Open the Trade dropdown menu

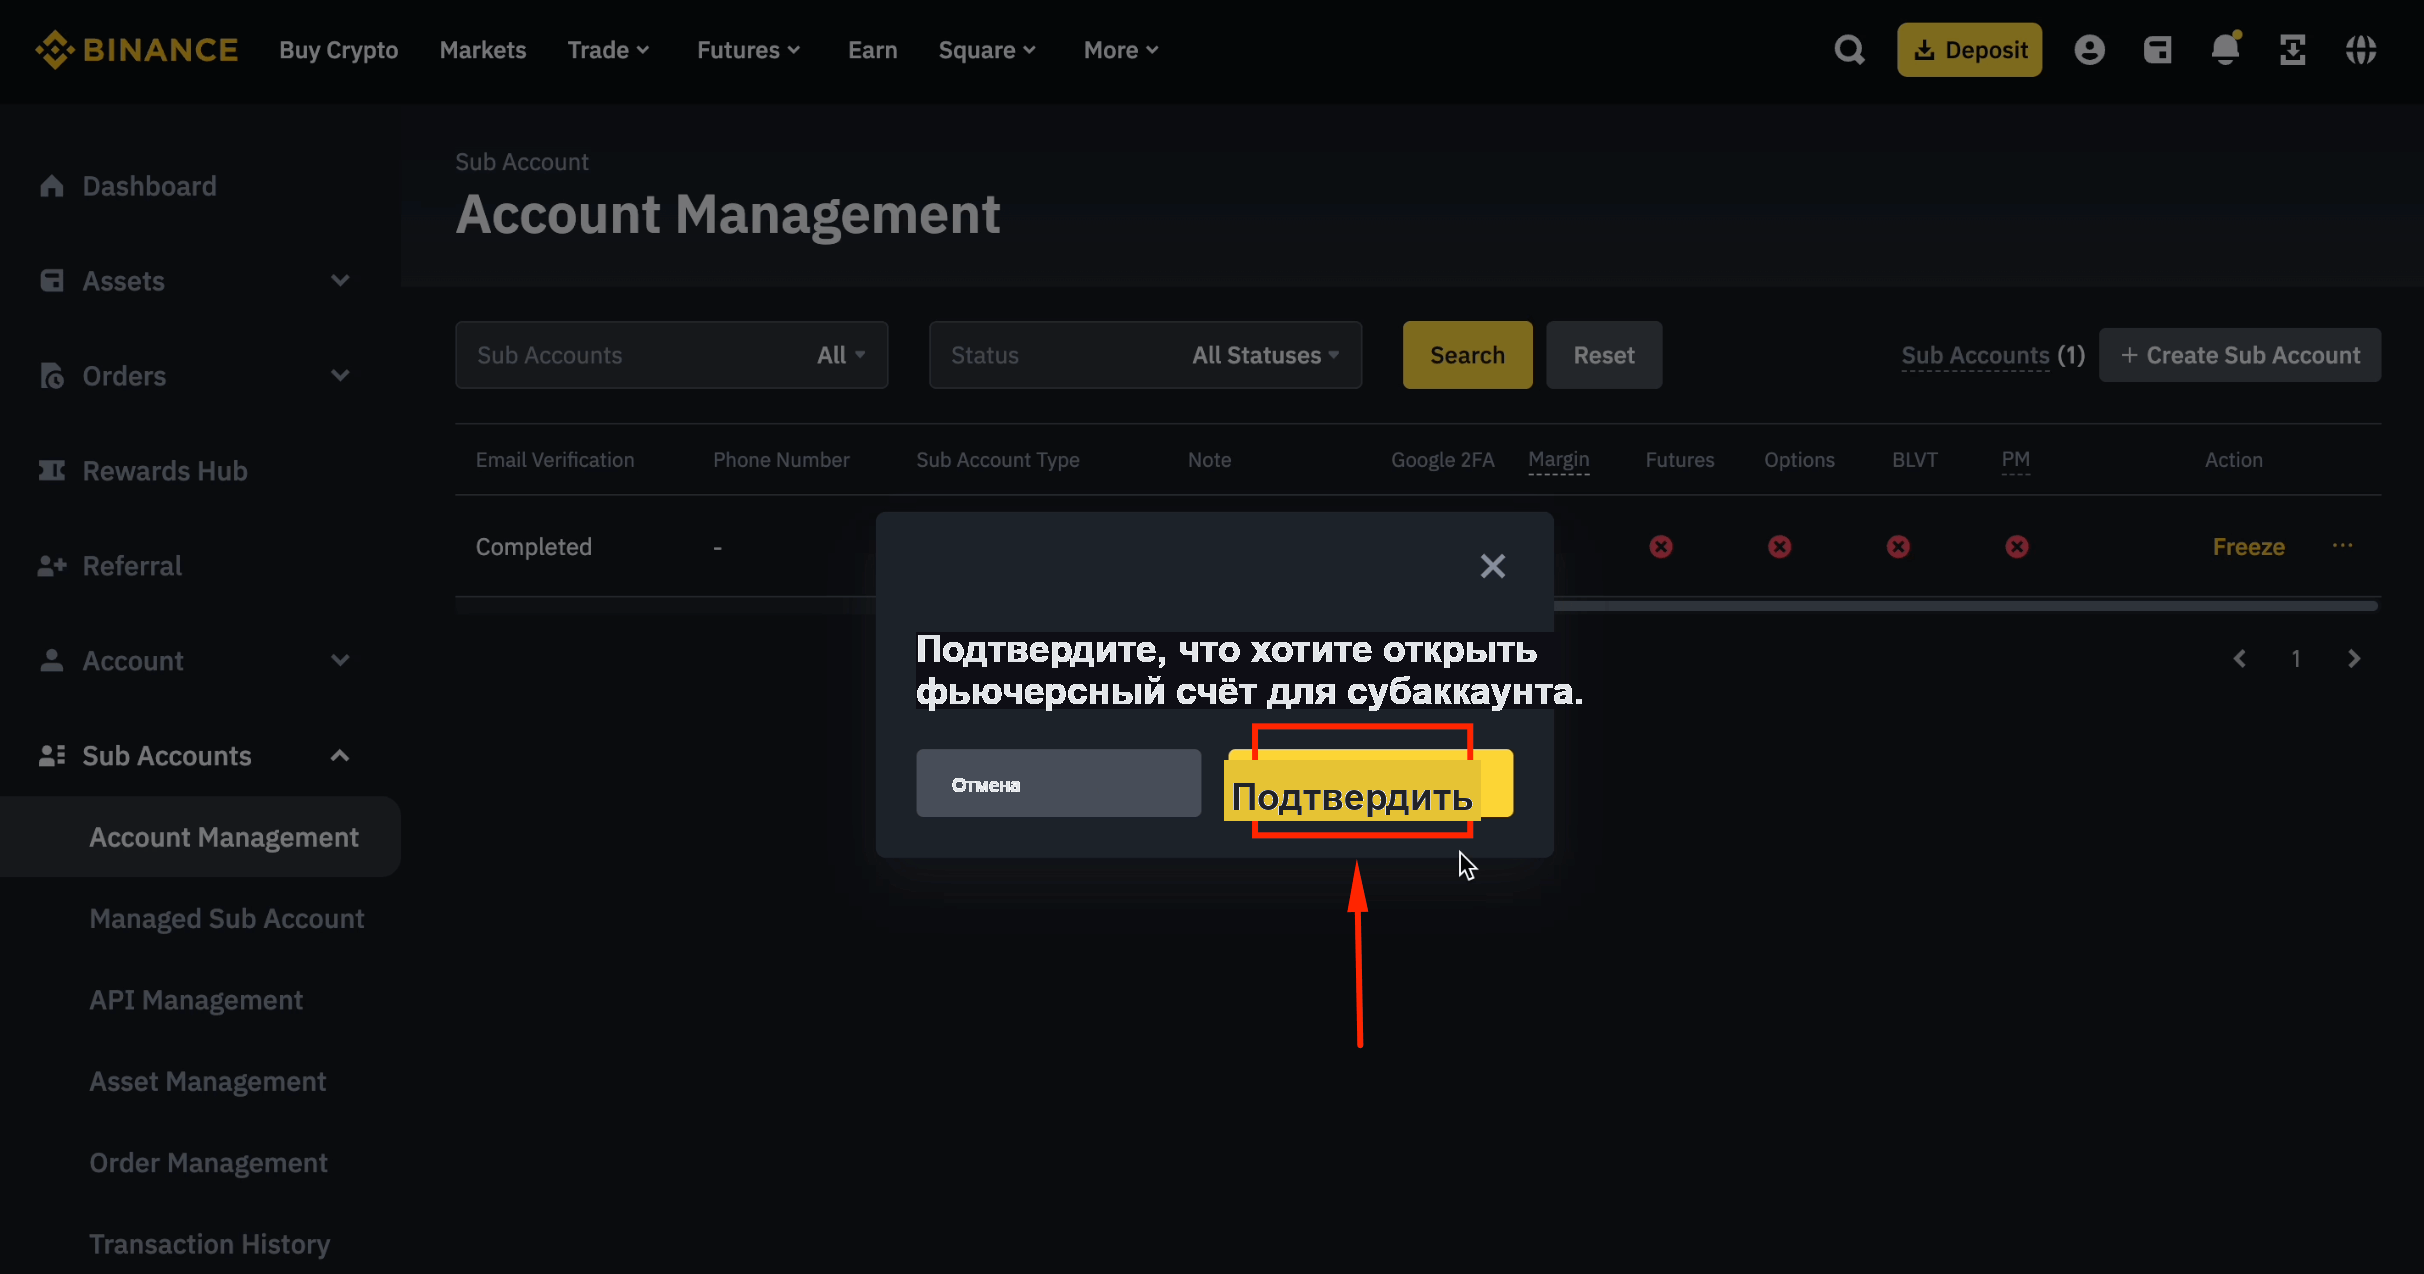point(608,50)
